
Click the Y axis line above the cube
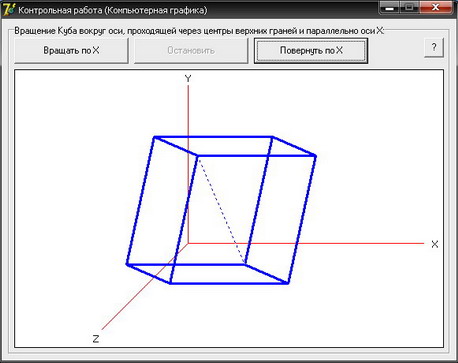[x=188, y=111]
